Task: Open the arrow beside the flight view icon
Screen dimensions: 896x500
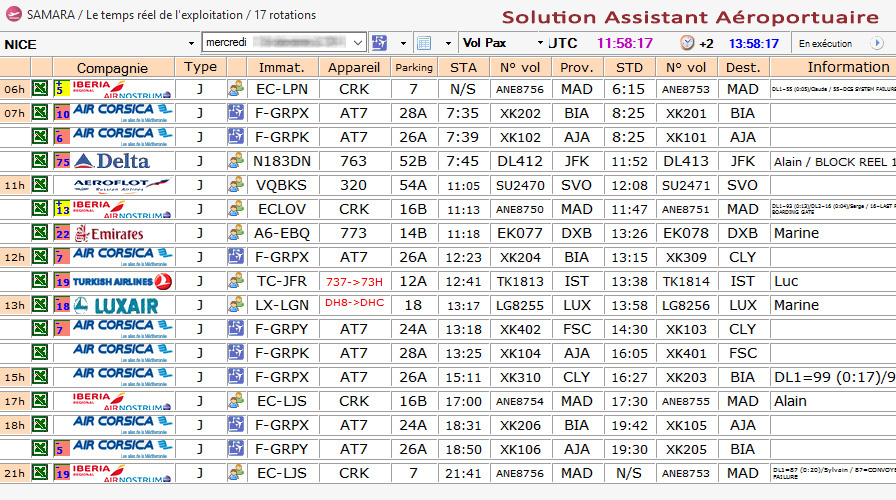Action: (403, 43)
